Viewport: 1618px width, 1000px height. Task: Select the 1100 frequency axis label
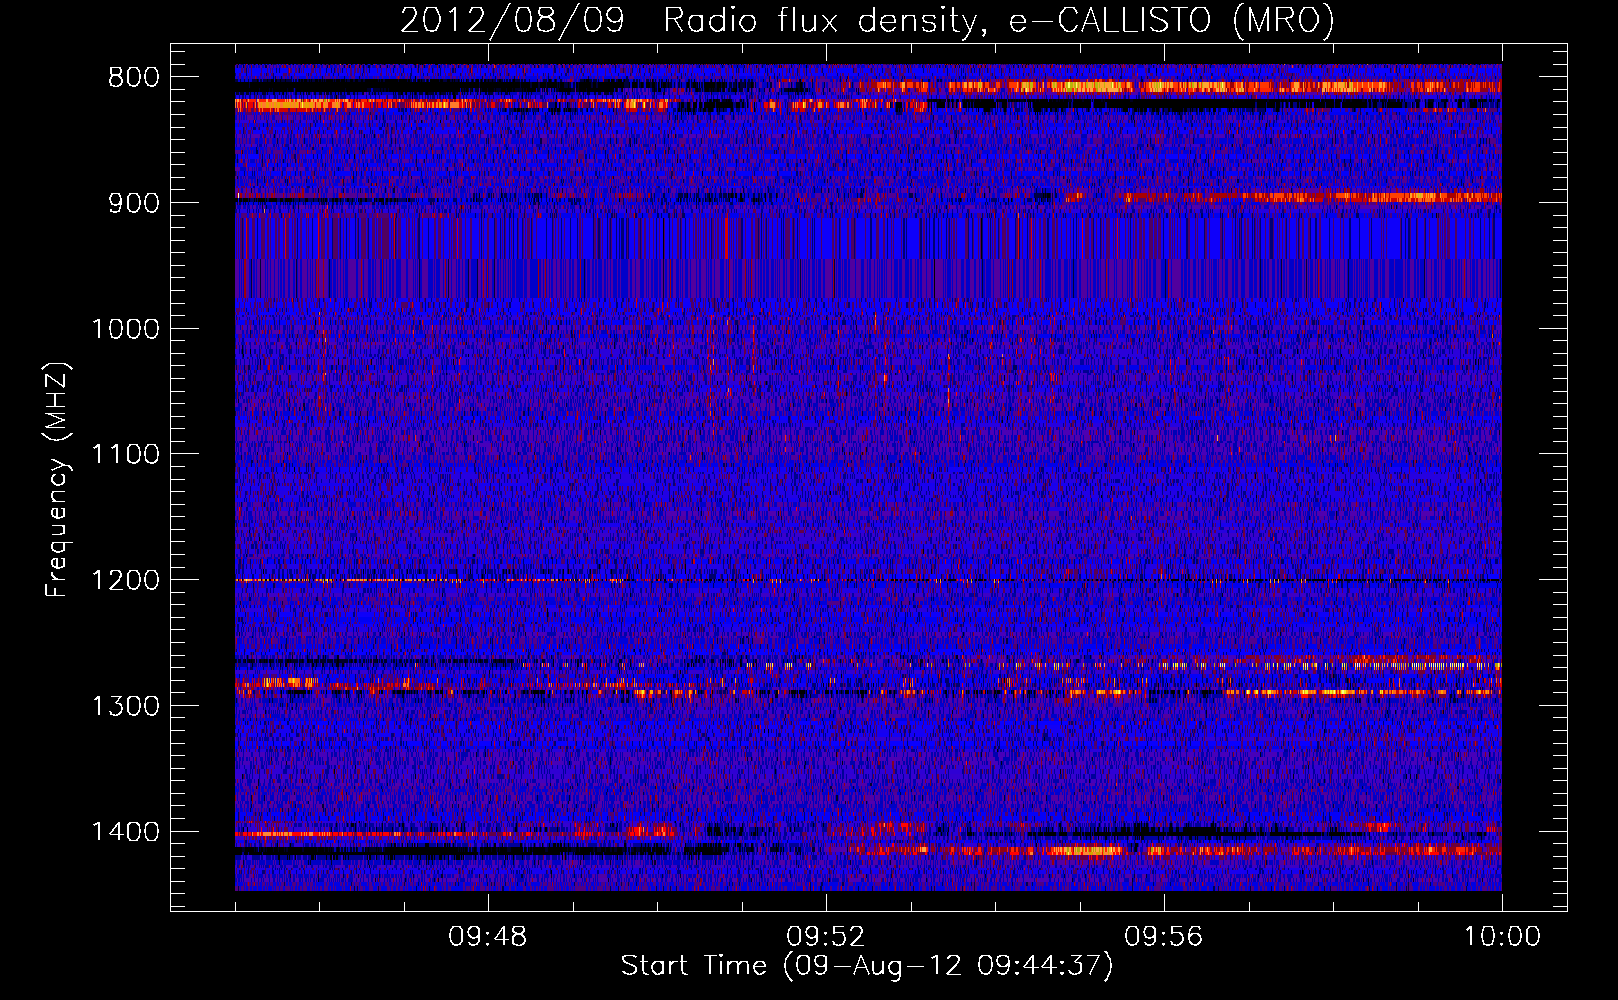126,455
